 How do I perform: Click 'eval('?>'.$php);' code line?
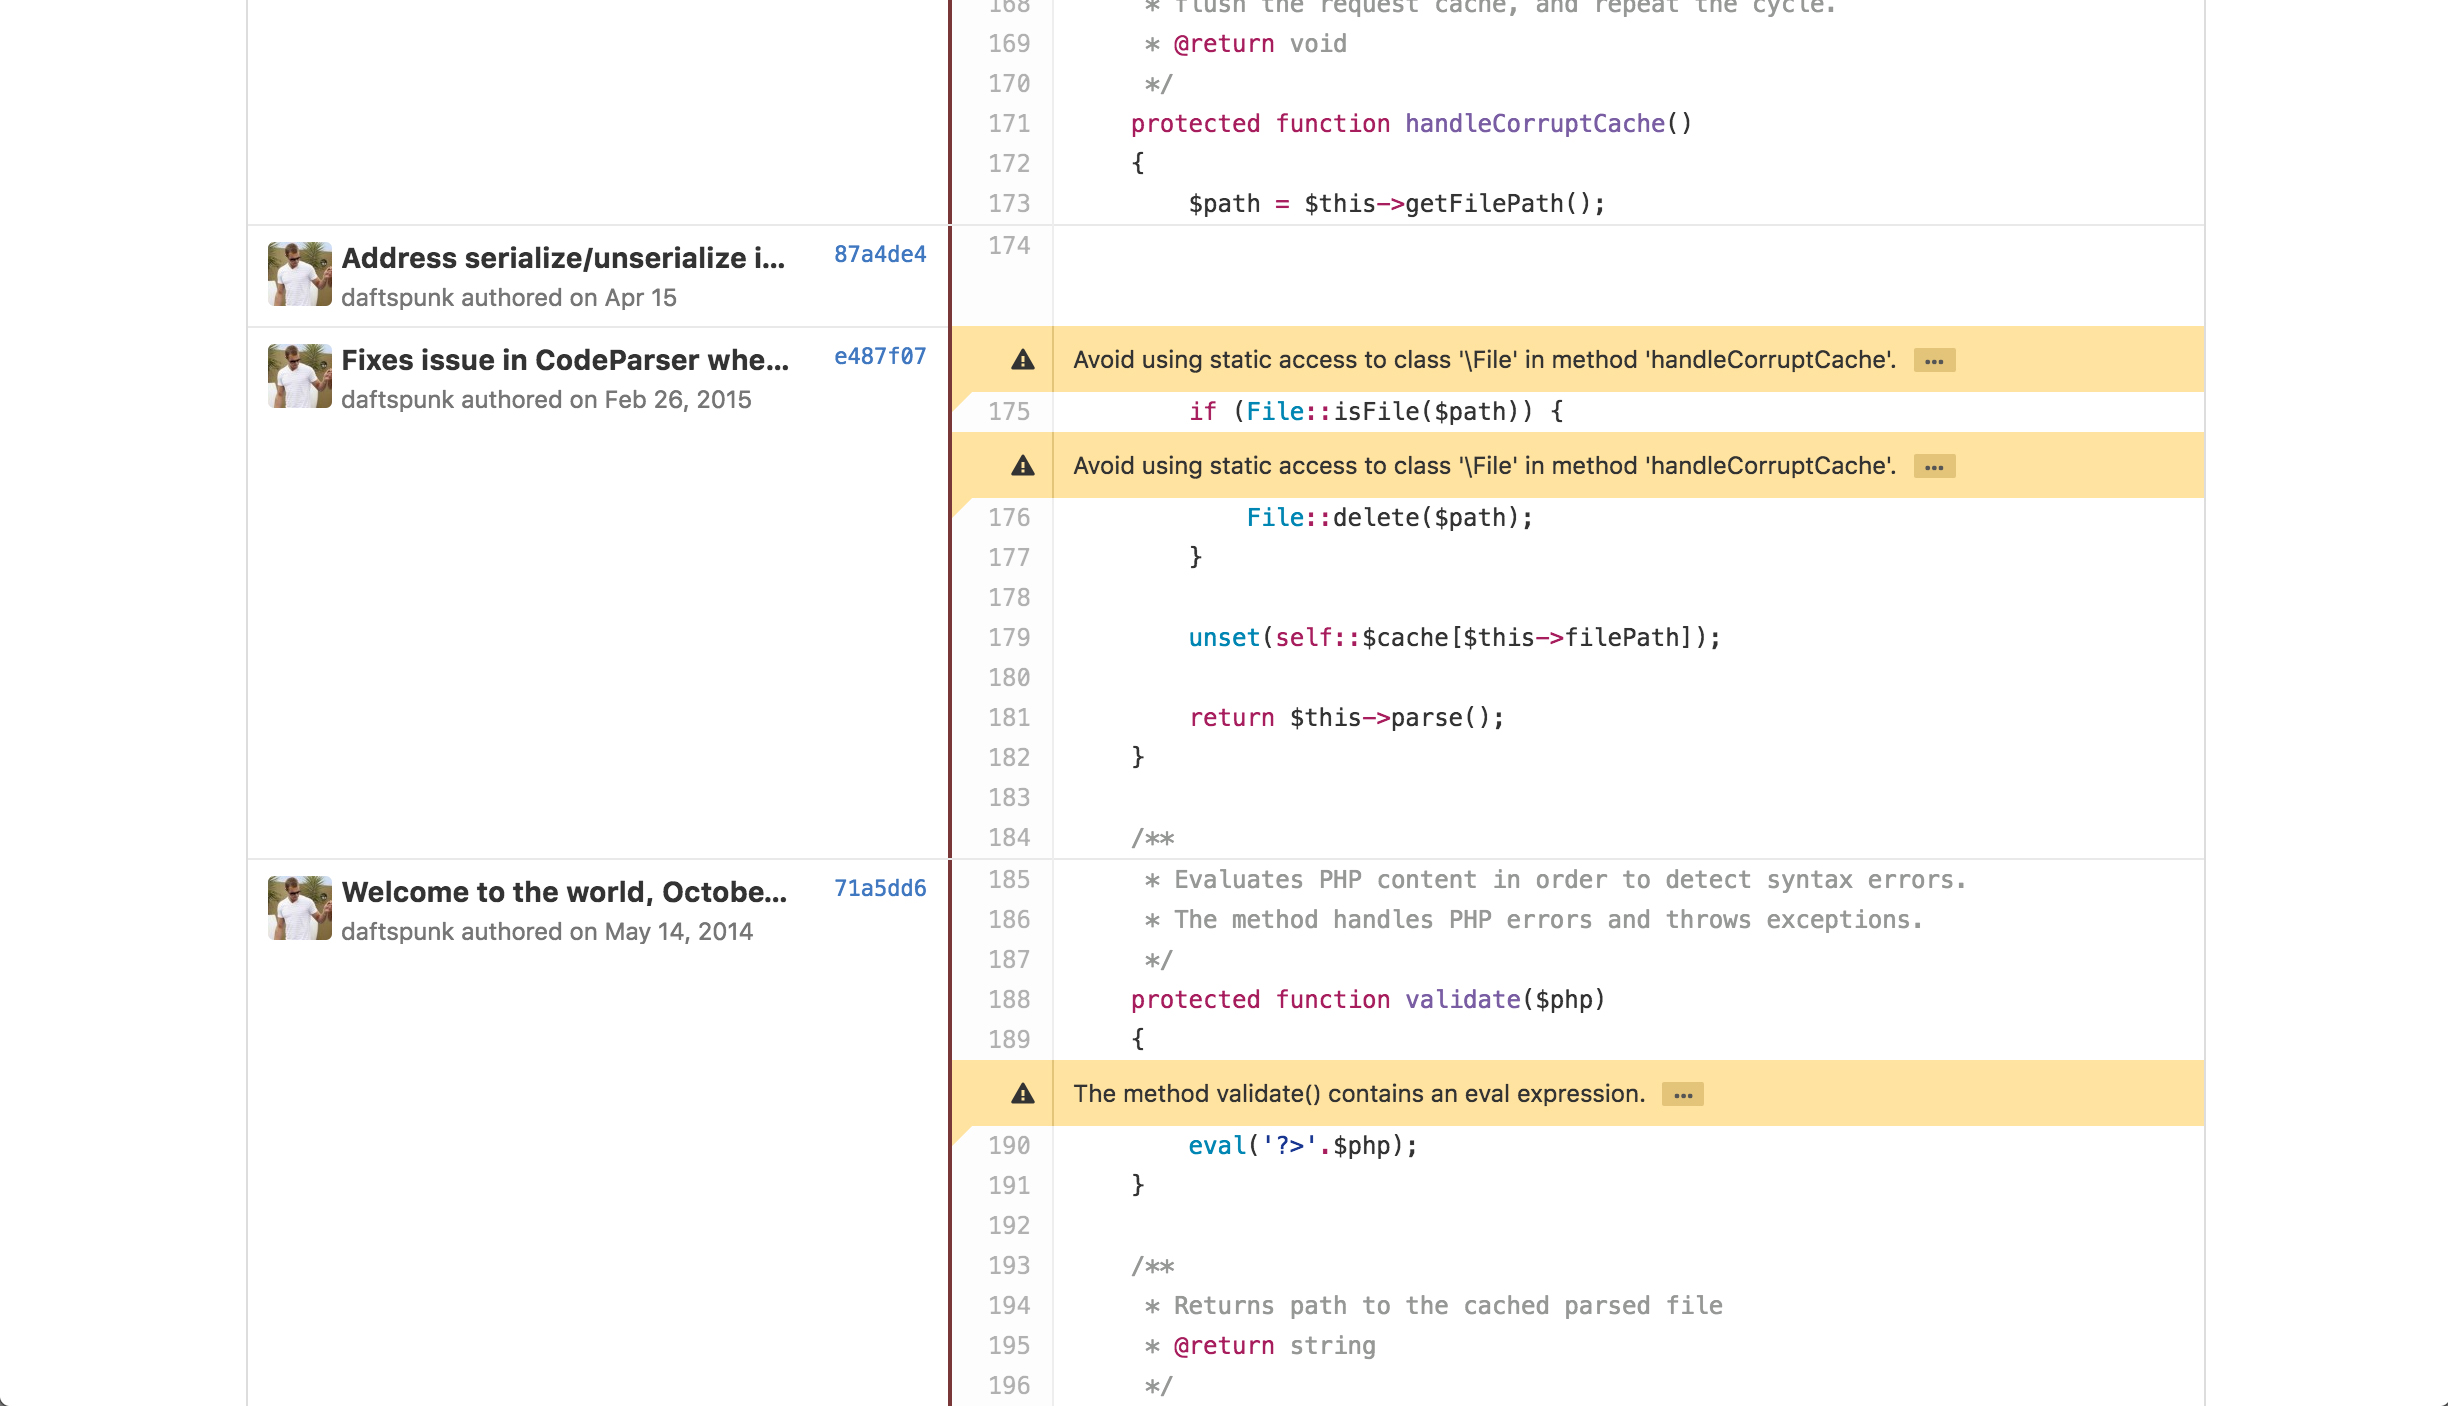pos(1303,1146)
